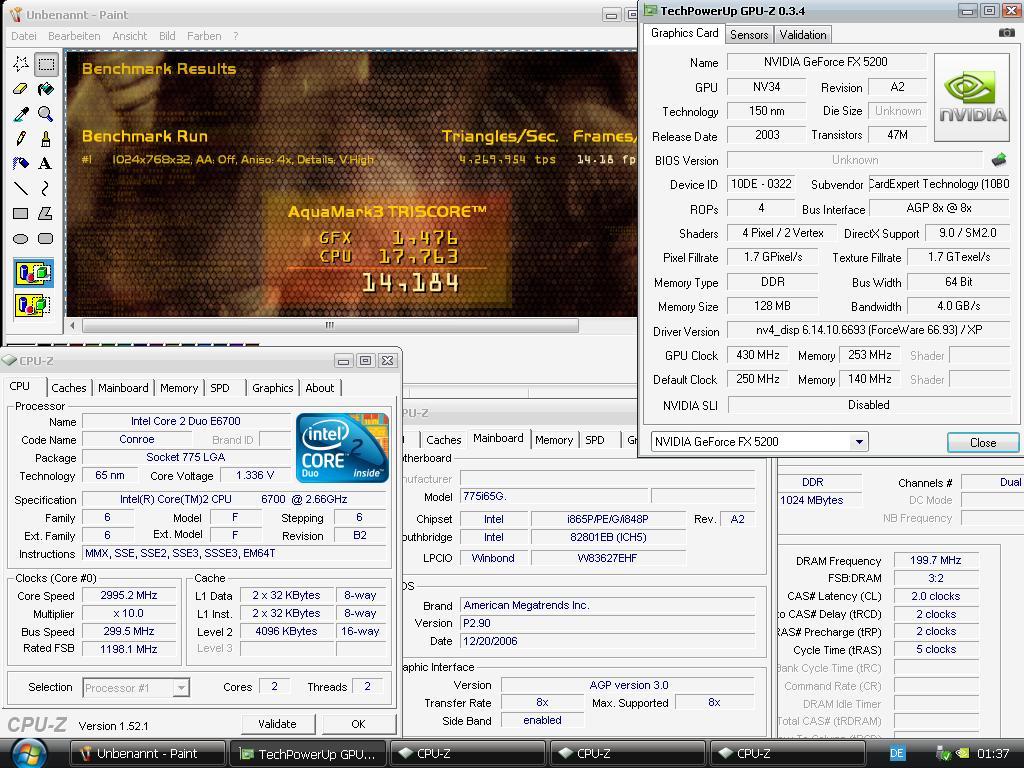
Task: Click the GPU-Z screenshot camera icon
Action: [x=1006, y=32]
